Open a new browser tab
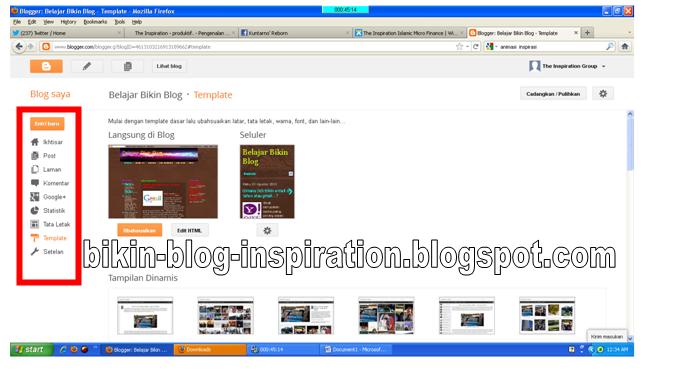 (x=587, y=33)
